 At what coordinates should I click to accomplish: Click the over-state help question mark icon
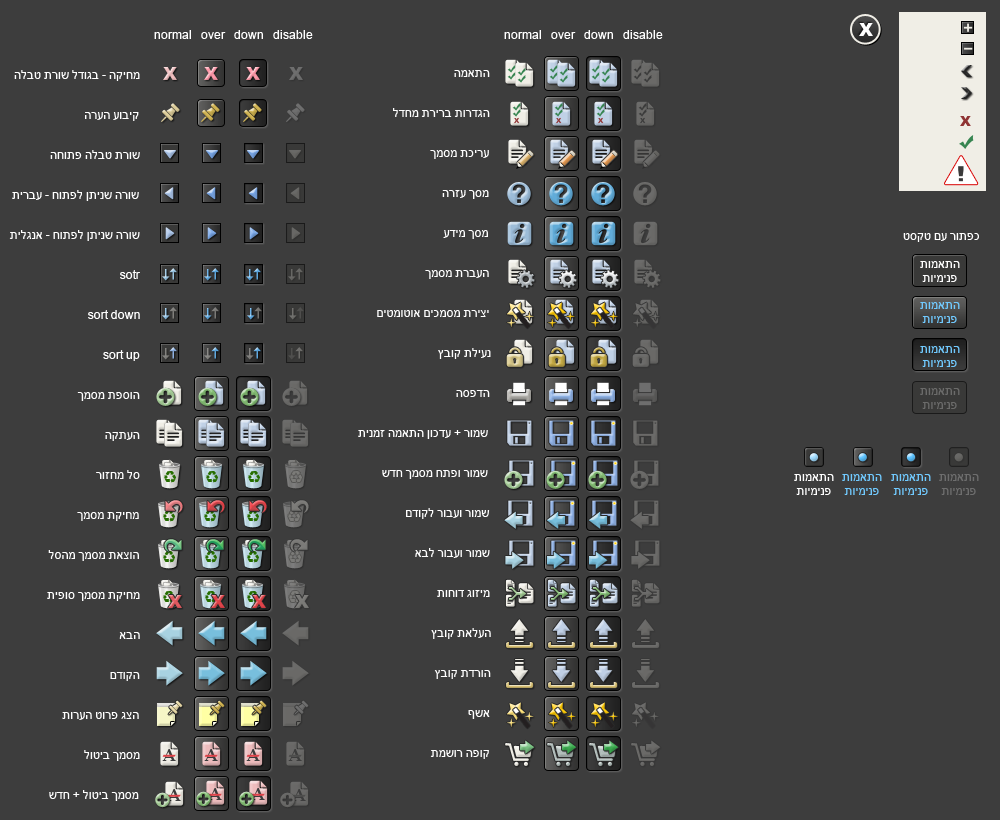pos(561,194)
